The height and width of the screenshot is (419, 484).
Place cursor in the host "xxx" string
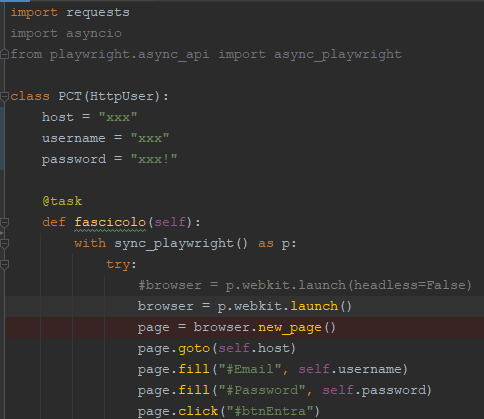tap(118, 117)
